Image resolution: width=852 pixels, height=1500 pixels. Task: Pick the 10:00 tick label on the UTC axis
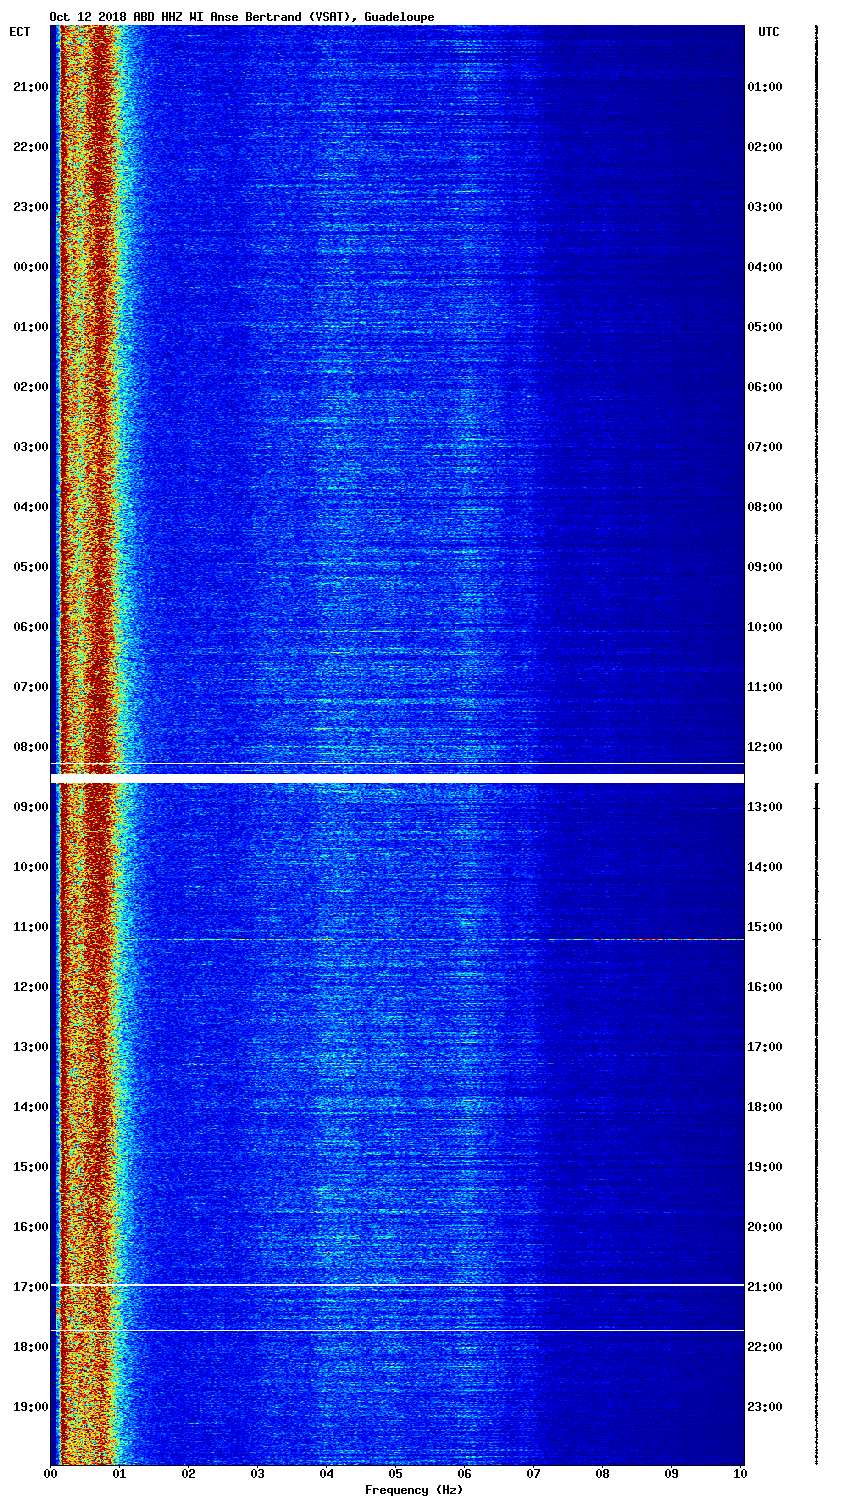765,627
